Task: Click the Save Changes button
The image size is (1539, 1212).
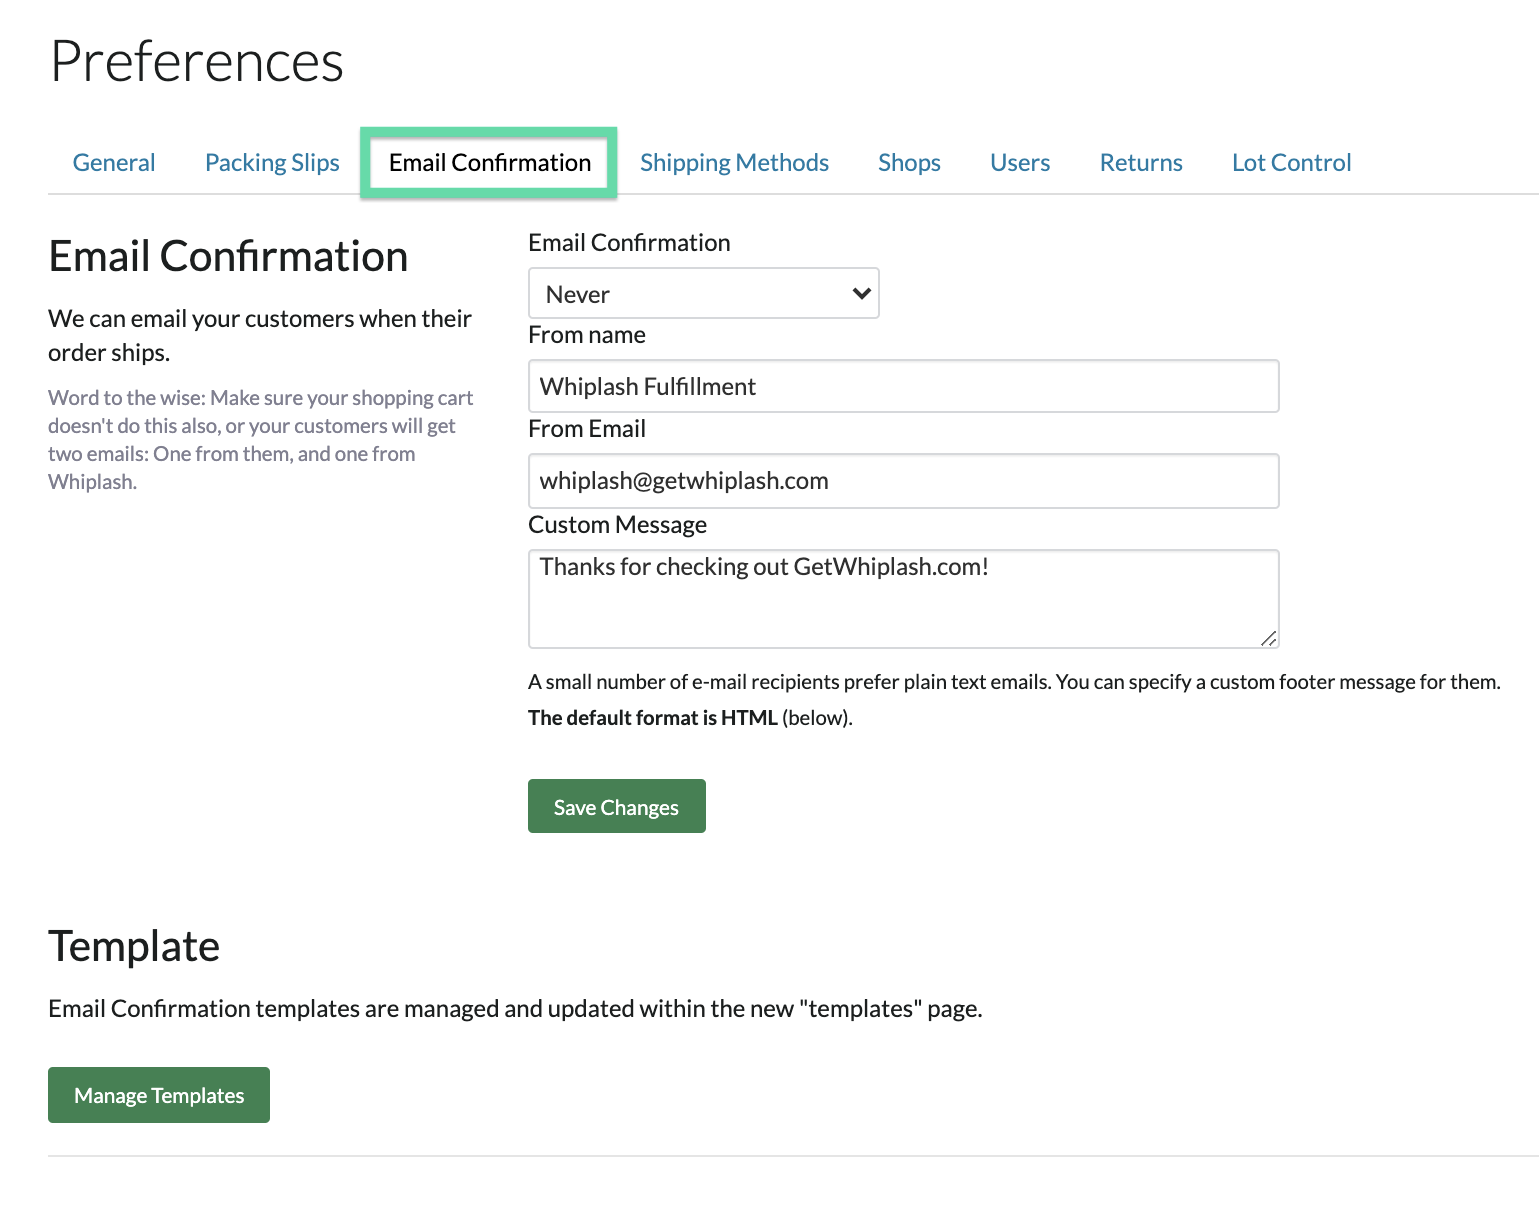Action: [617, 806]
